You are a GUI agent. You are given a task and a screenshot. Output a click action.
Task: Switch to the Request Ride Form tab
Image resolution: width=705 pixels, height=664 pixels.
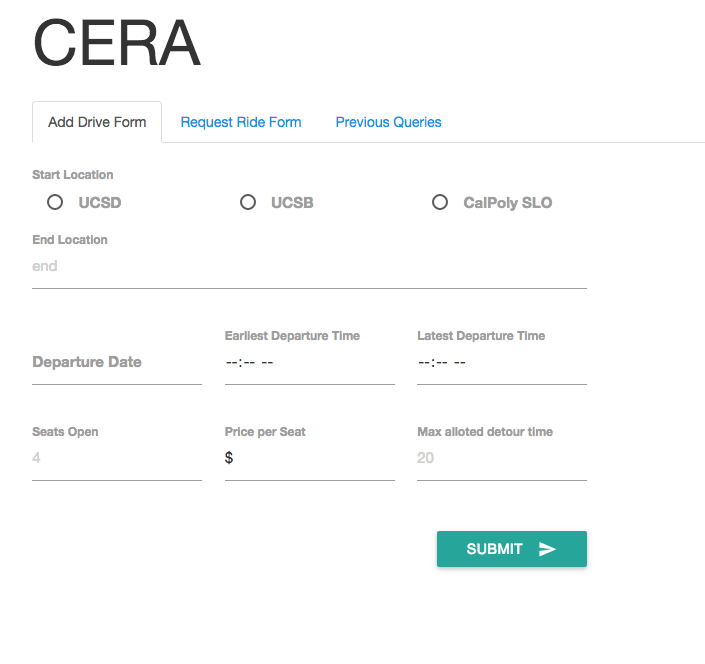tap(241, 122)
